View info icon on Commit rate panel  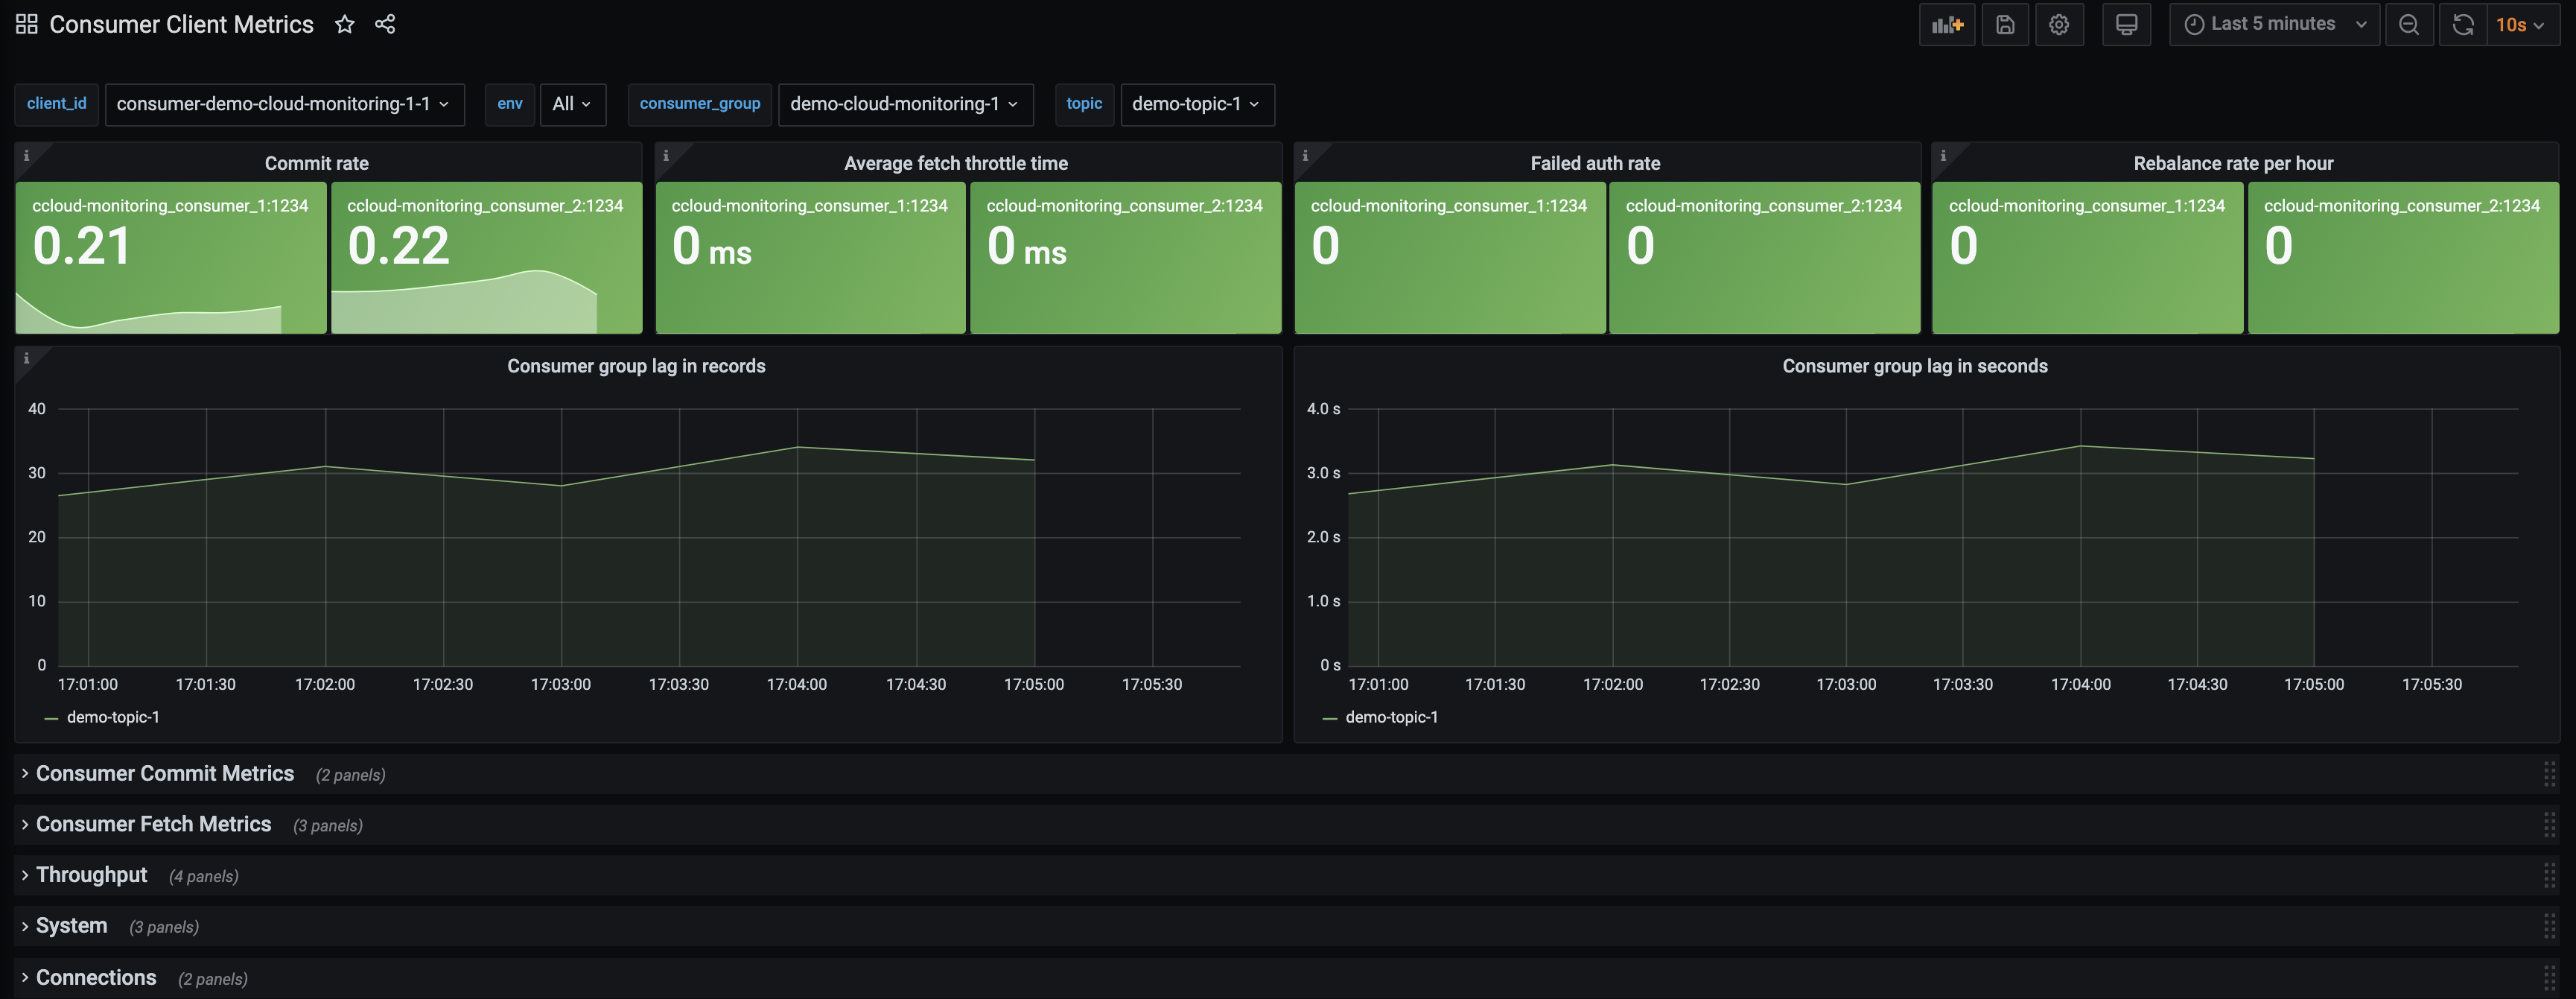point(26,156)
